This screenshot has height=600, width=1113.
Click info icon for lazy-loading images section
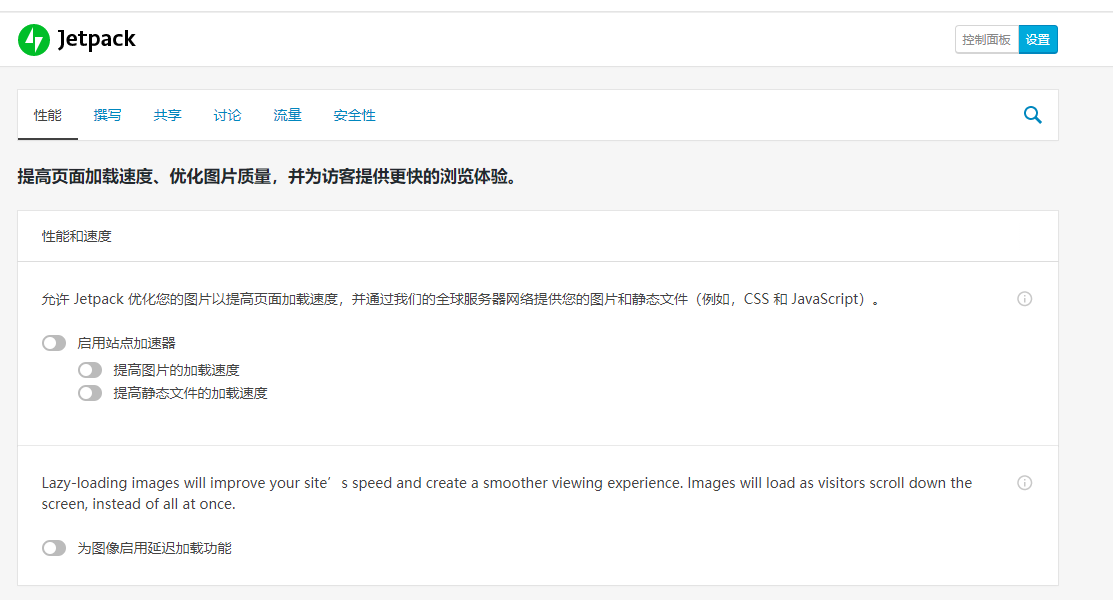pyautogui.click(x=1024, y=483)
